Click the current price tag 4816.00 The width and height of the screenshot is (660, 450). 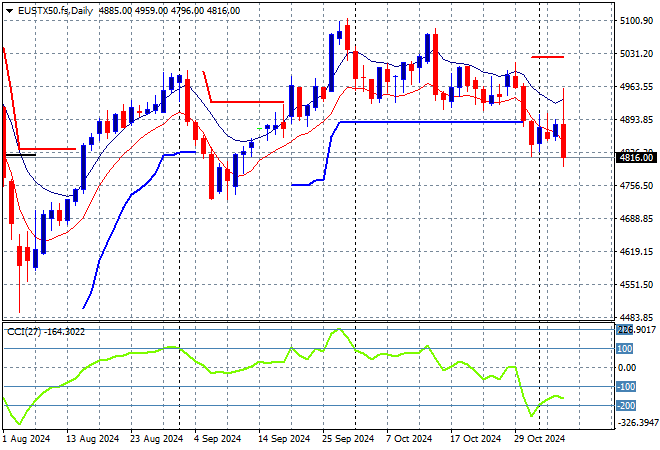(635, 157)
